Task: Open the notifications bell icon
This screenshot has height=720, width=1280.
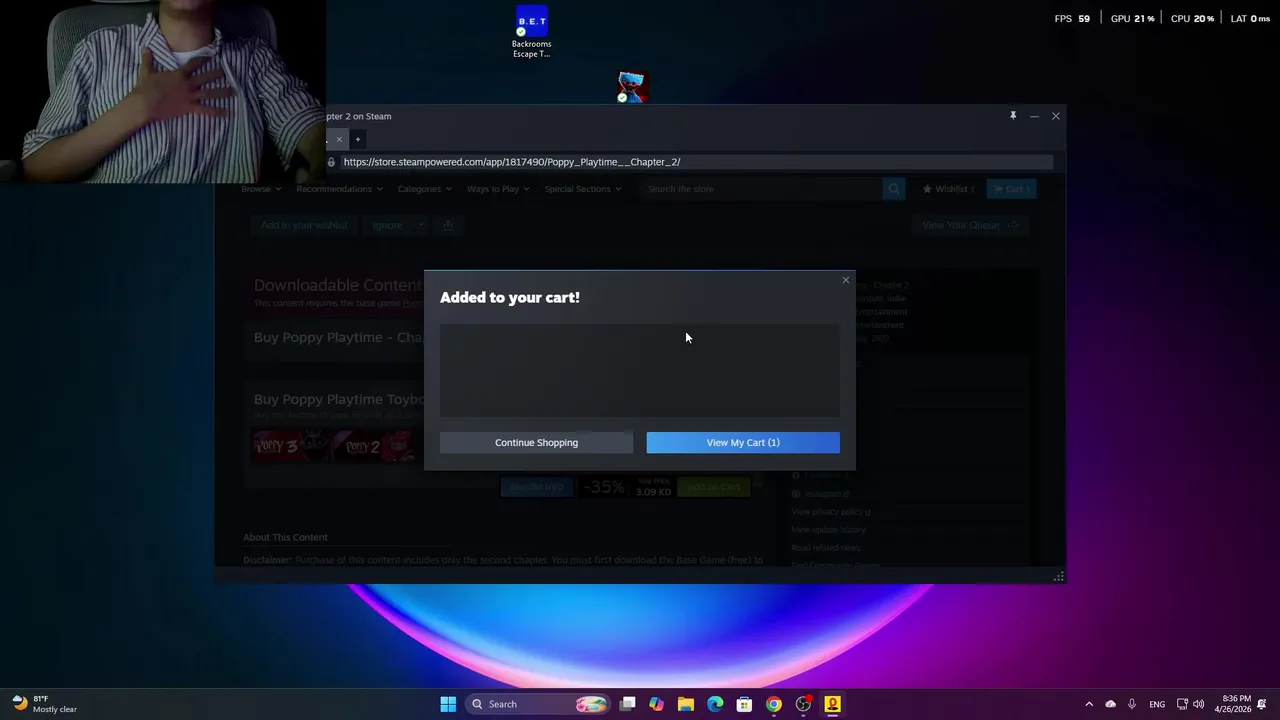Action: coord(1263,704)
